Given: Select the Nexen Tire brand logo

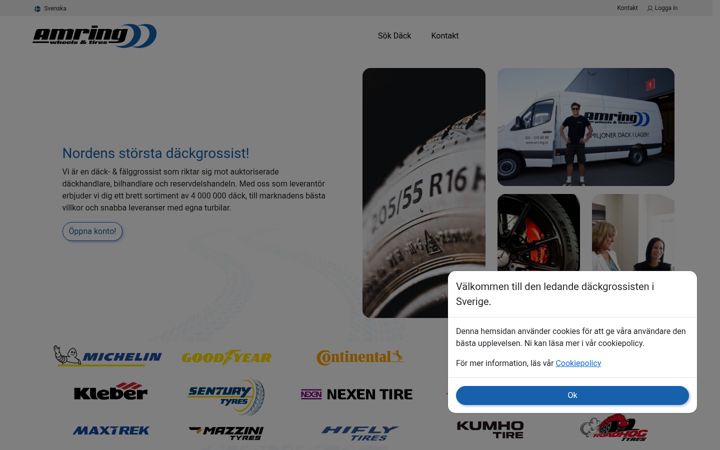Looking at the screenshot, I should coord(357,394).
